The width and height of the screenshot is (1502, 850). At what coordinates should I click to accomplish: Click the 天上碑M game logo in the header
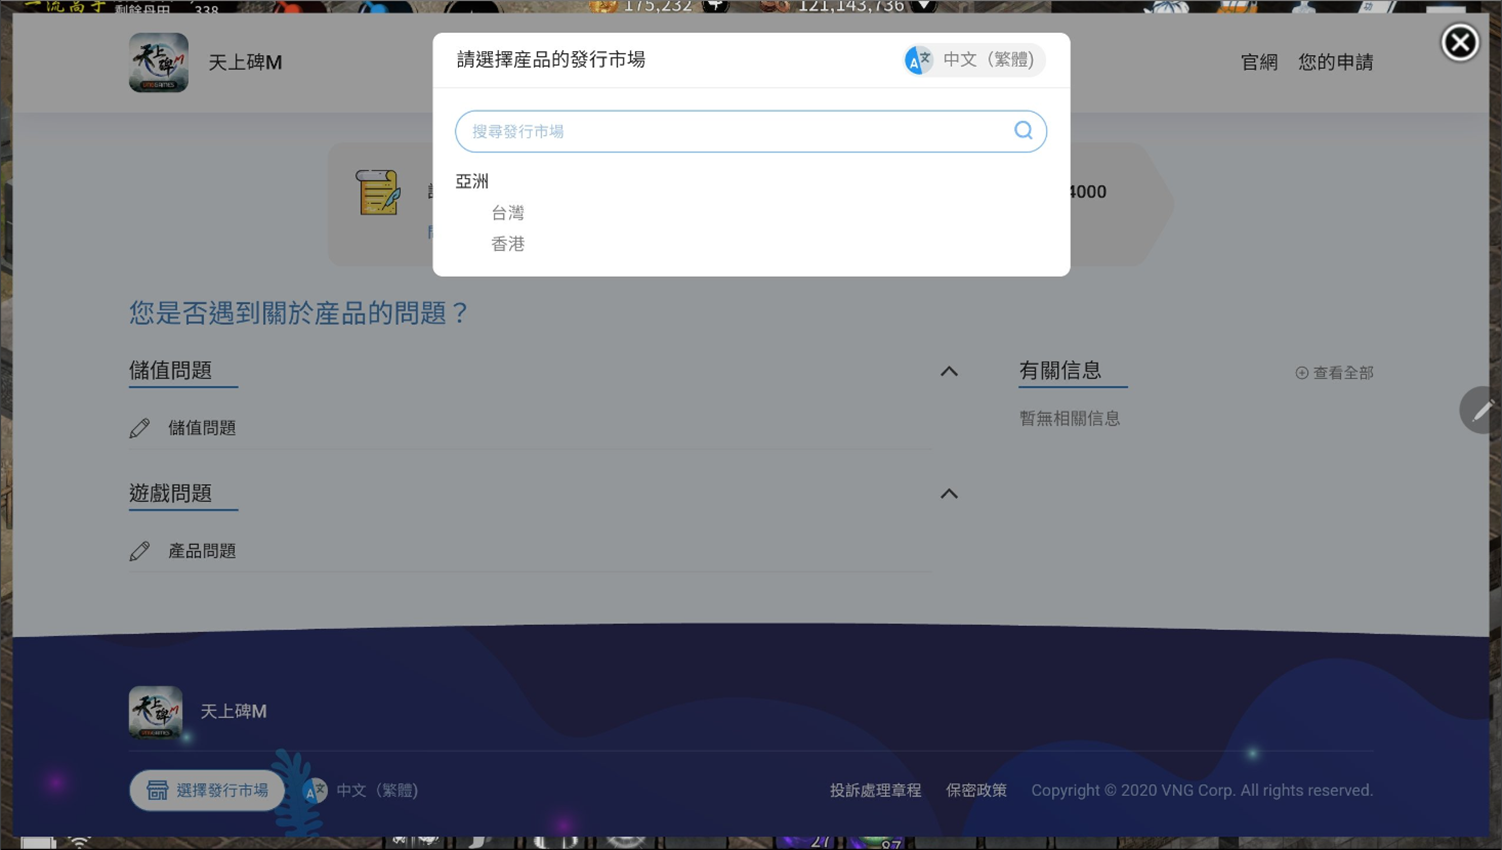coord(158,62)
